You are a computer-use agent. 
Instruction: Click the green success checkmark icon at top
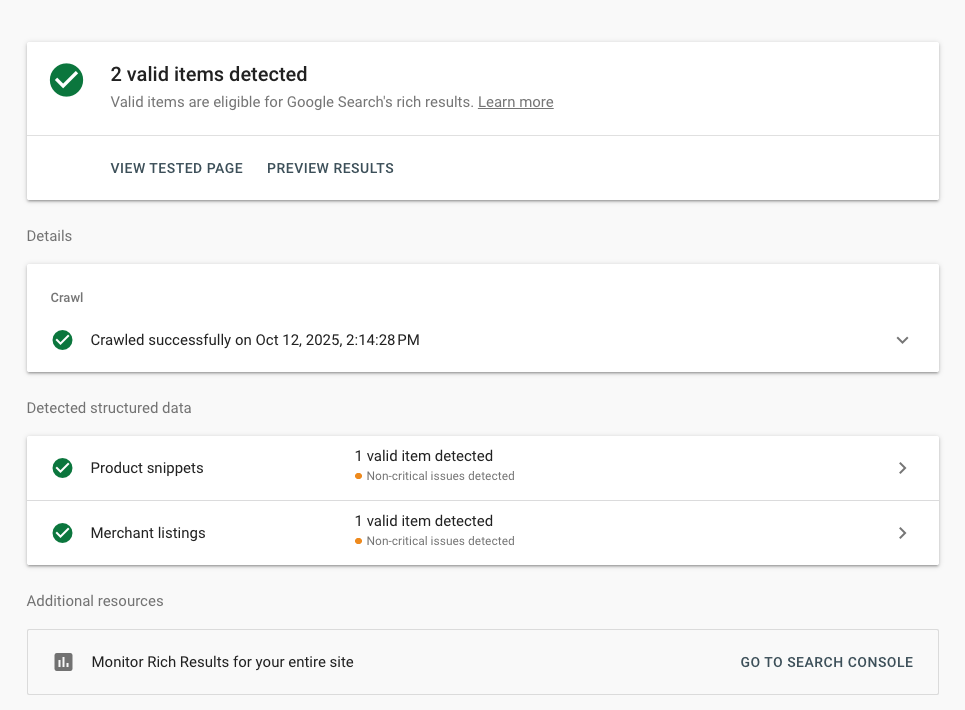pos(66,80)
